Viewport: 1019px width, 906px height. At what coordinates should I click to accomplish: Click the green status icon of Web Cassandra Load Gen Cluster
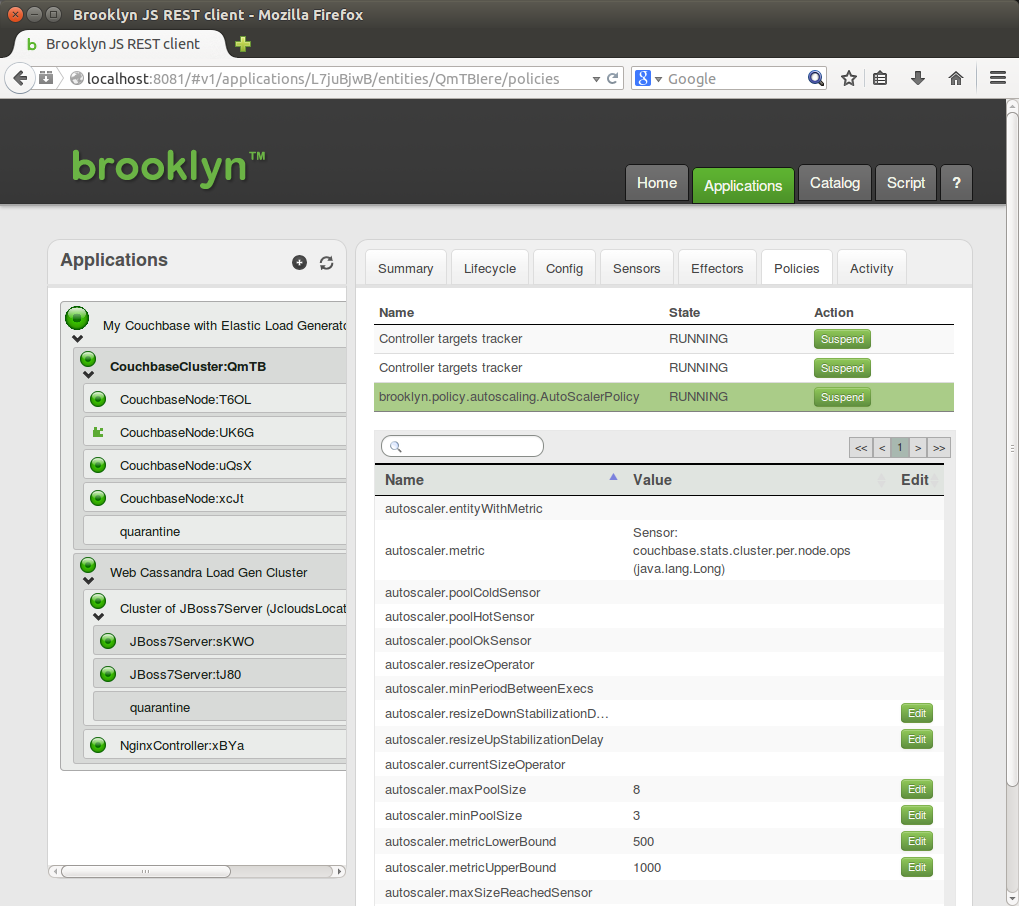(88, 565)
